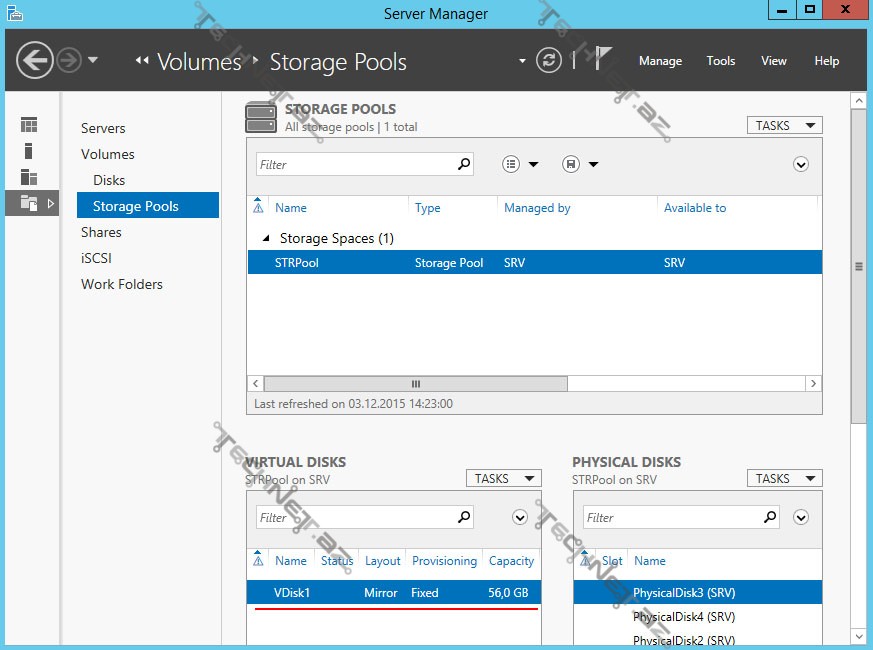873x650 pixels.
Task: Click the storage pools horizontal scrollbar
Action: pyautogui.click(x=415, y=384)
